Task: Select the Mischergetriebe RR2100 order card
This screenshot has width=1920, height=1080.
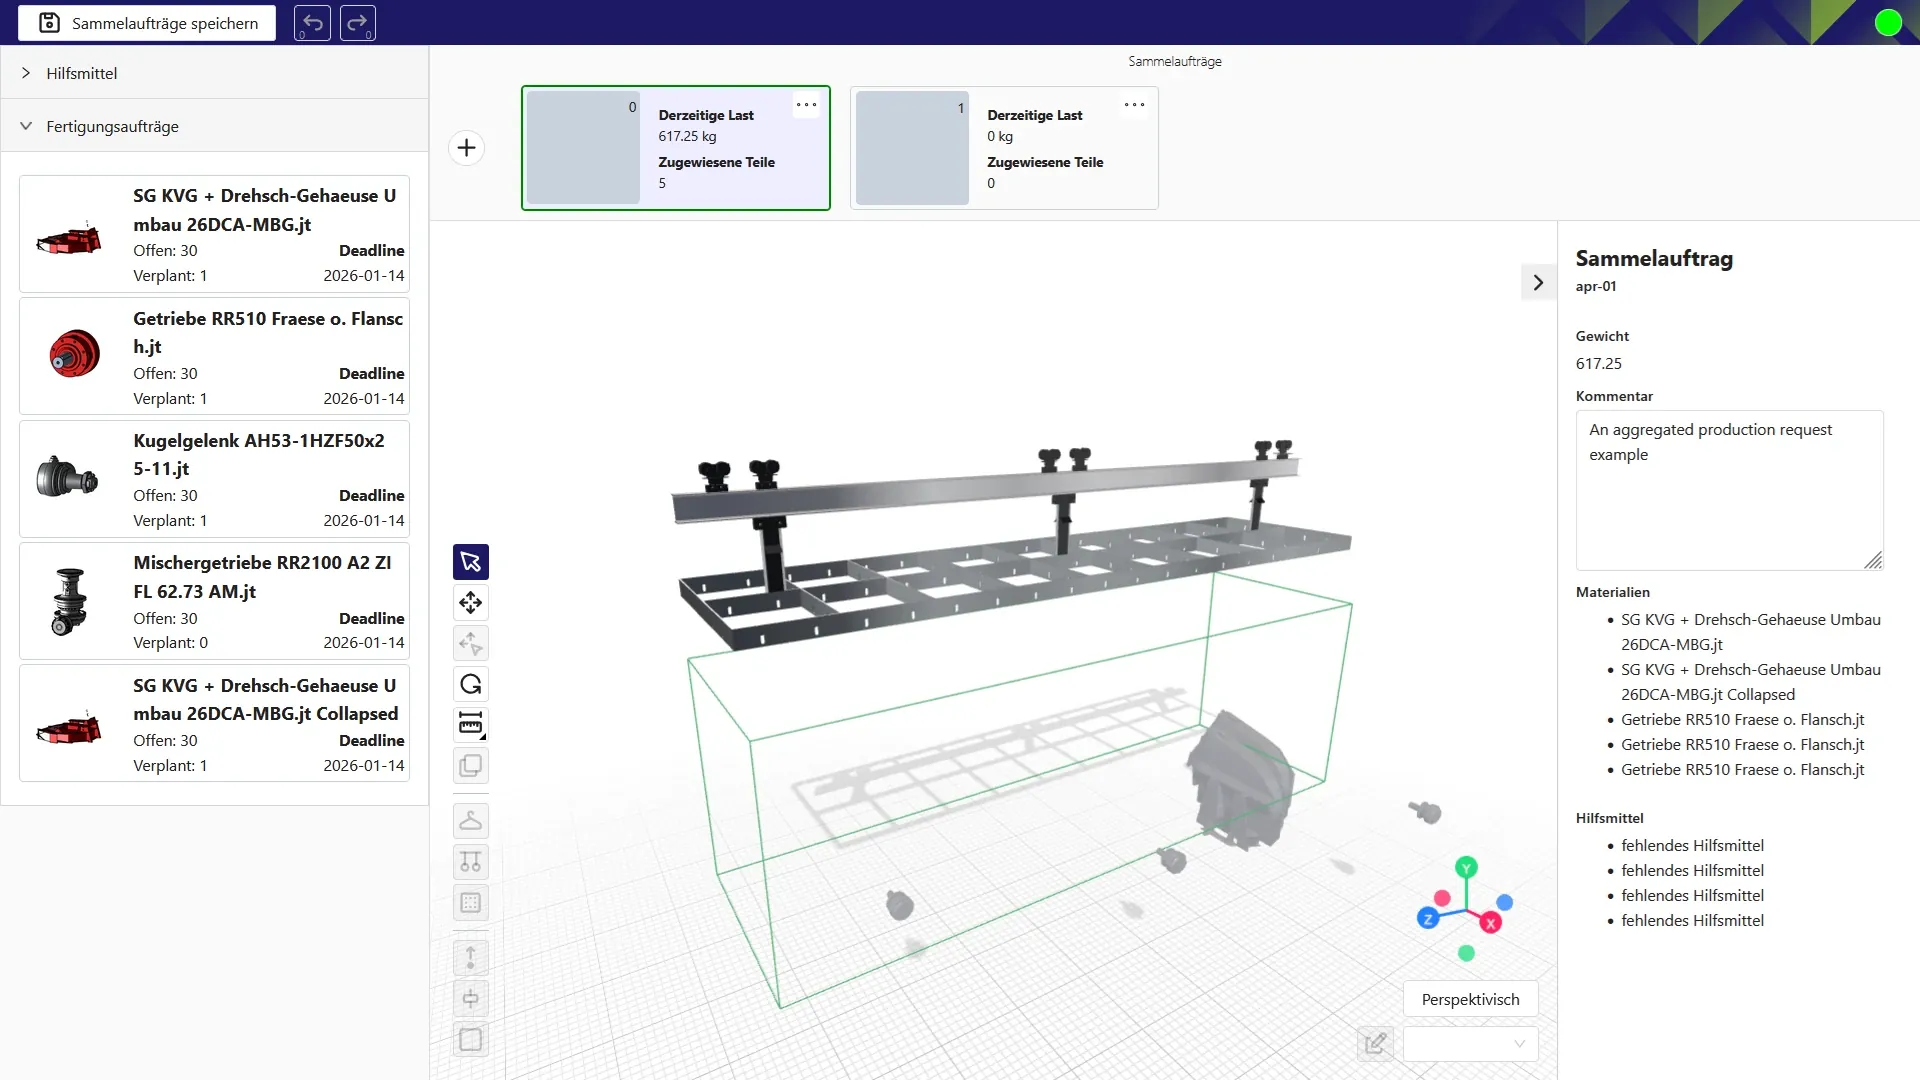Action: 214,602
